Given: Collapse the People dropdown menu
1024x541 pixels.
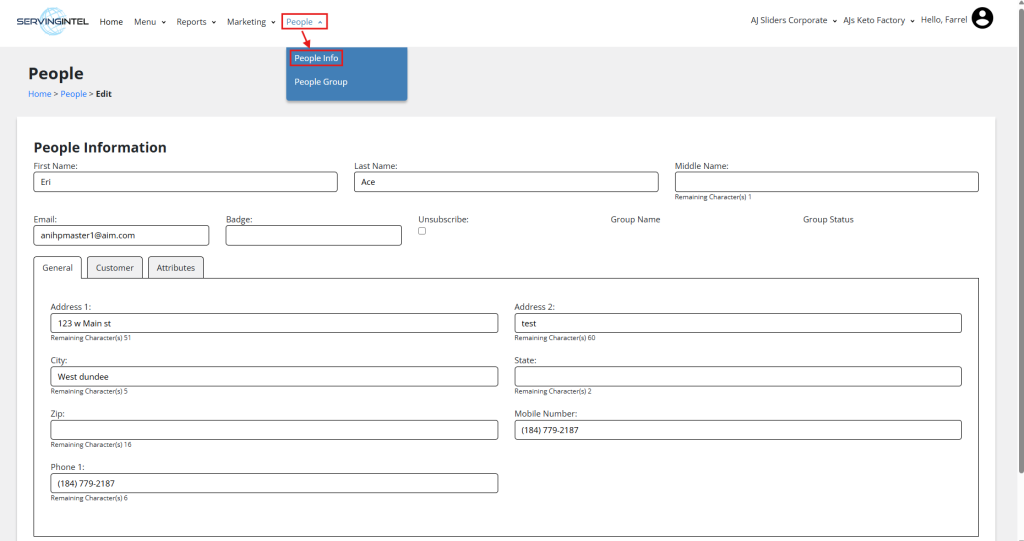Looking at the screenshot, I should (304, 22).
